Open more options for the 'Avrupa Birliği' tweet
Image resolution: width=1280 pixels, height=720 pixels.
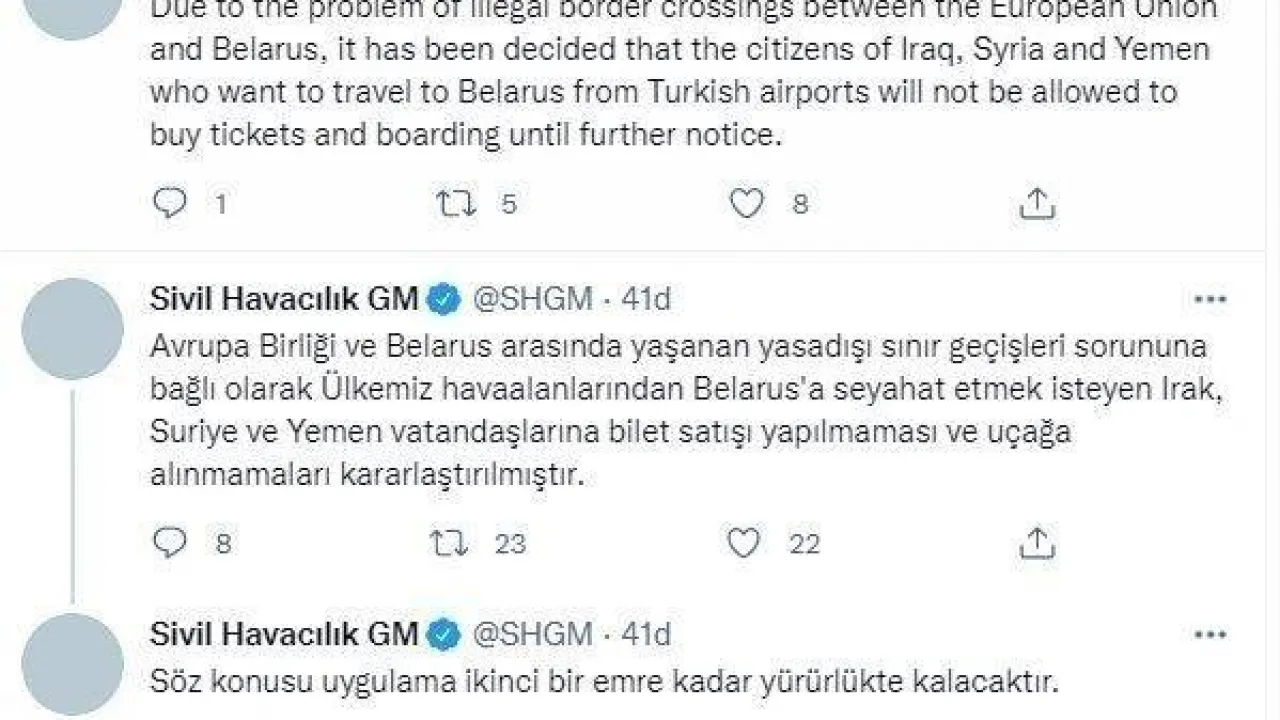pyautogui.click(x=1210, y=299)
